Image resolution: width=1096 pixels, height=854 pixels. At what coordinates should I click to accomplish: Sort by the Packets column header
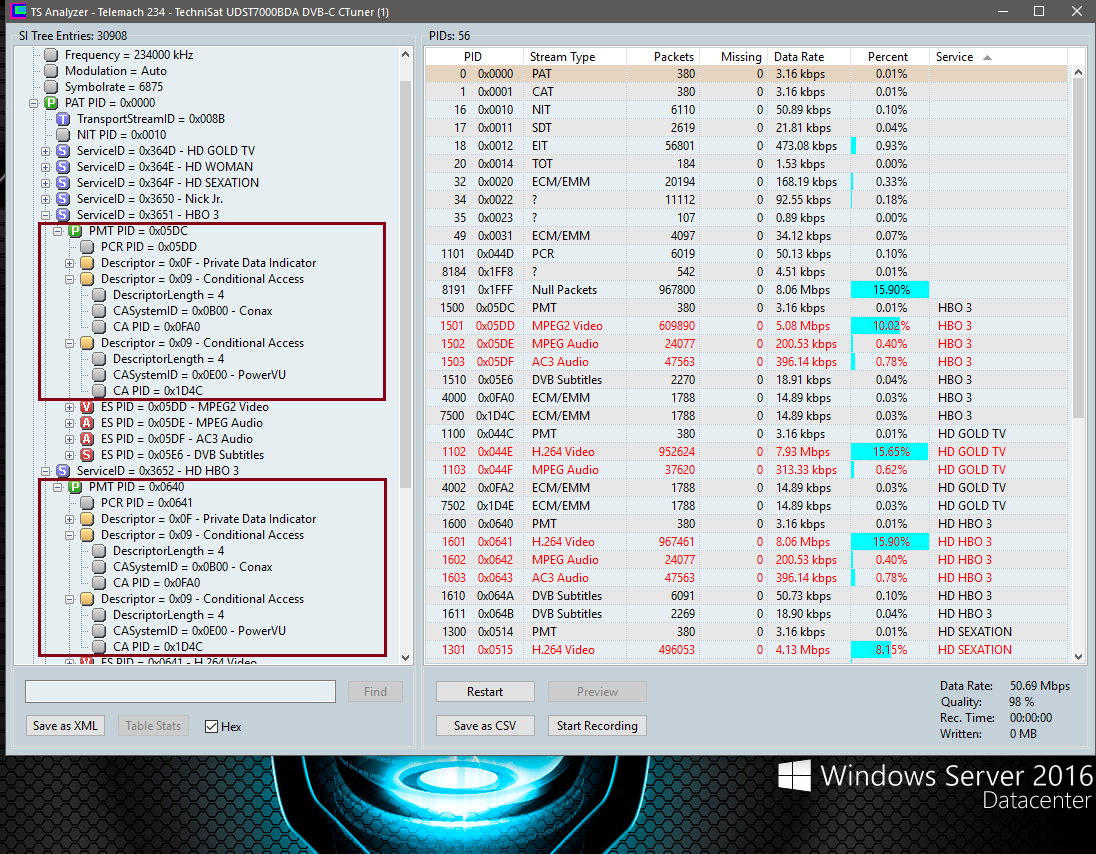663,57
